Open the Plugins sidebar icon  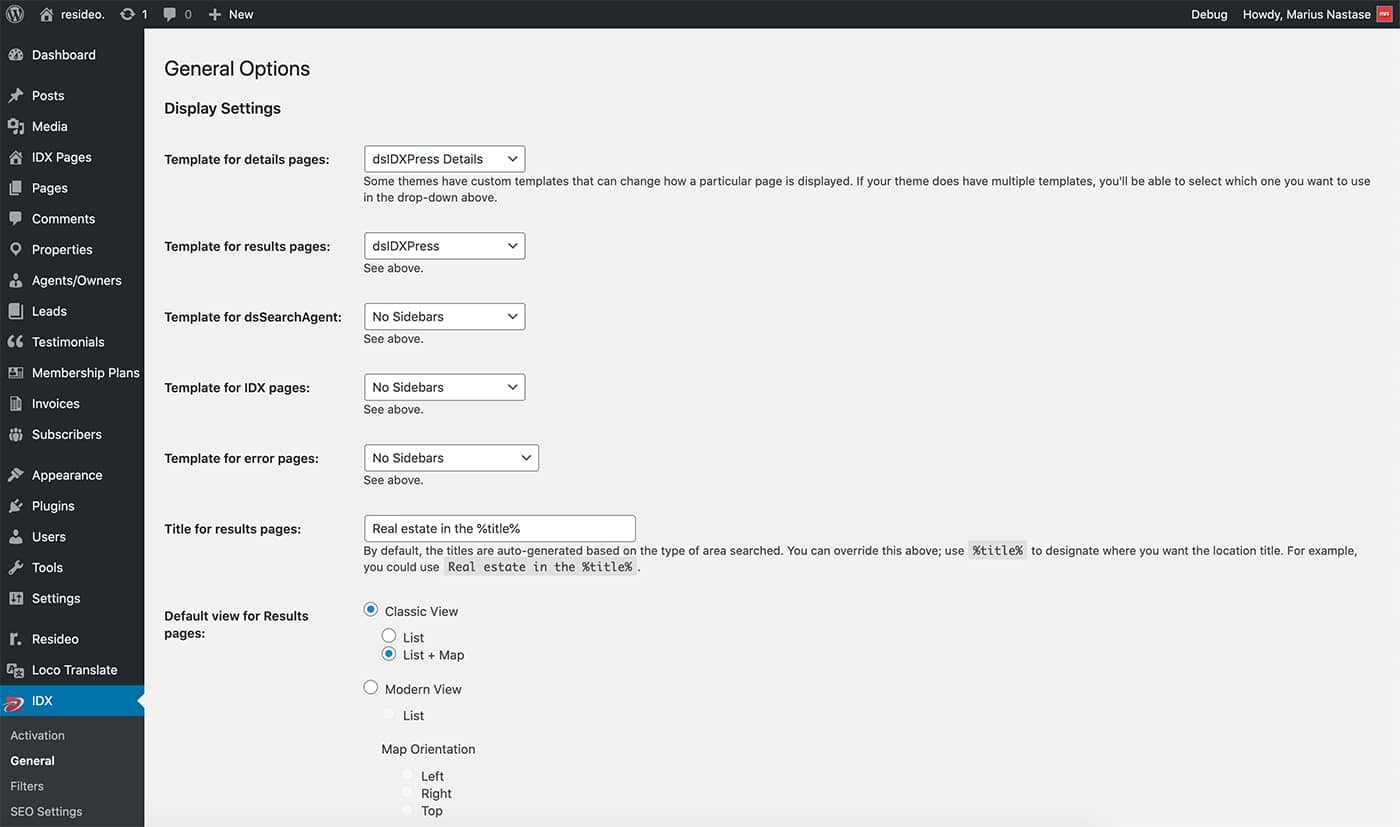pyautogui.click(x=15, y=506)
